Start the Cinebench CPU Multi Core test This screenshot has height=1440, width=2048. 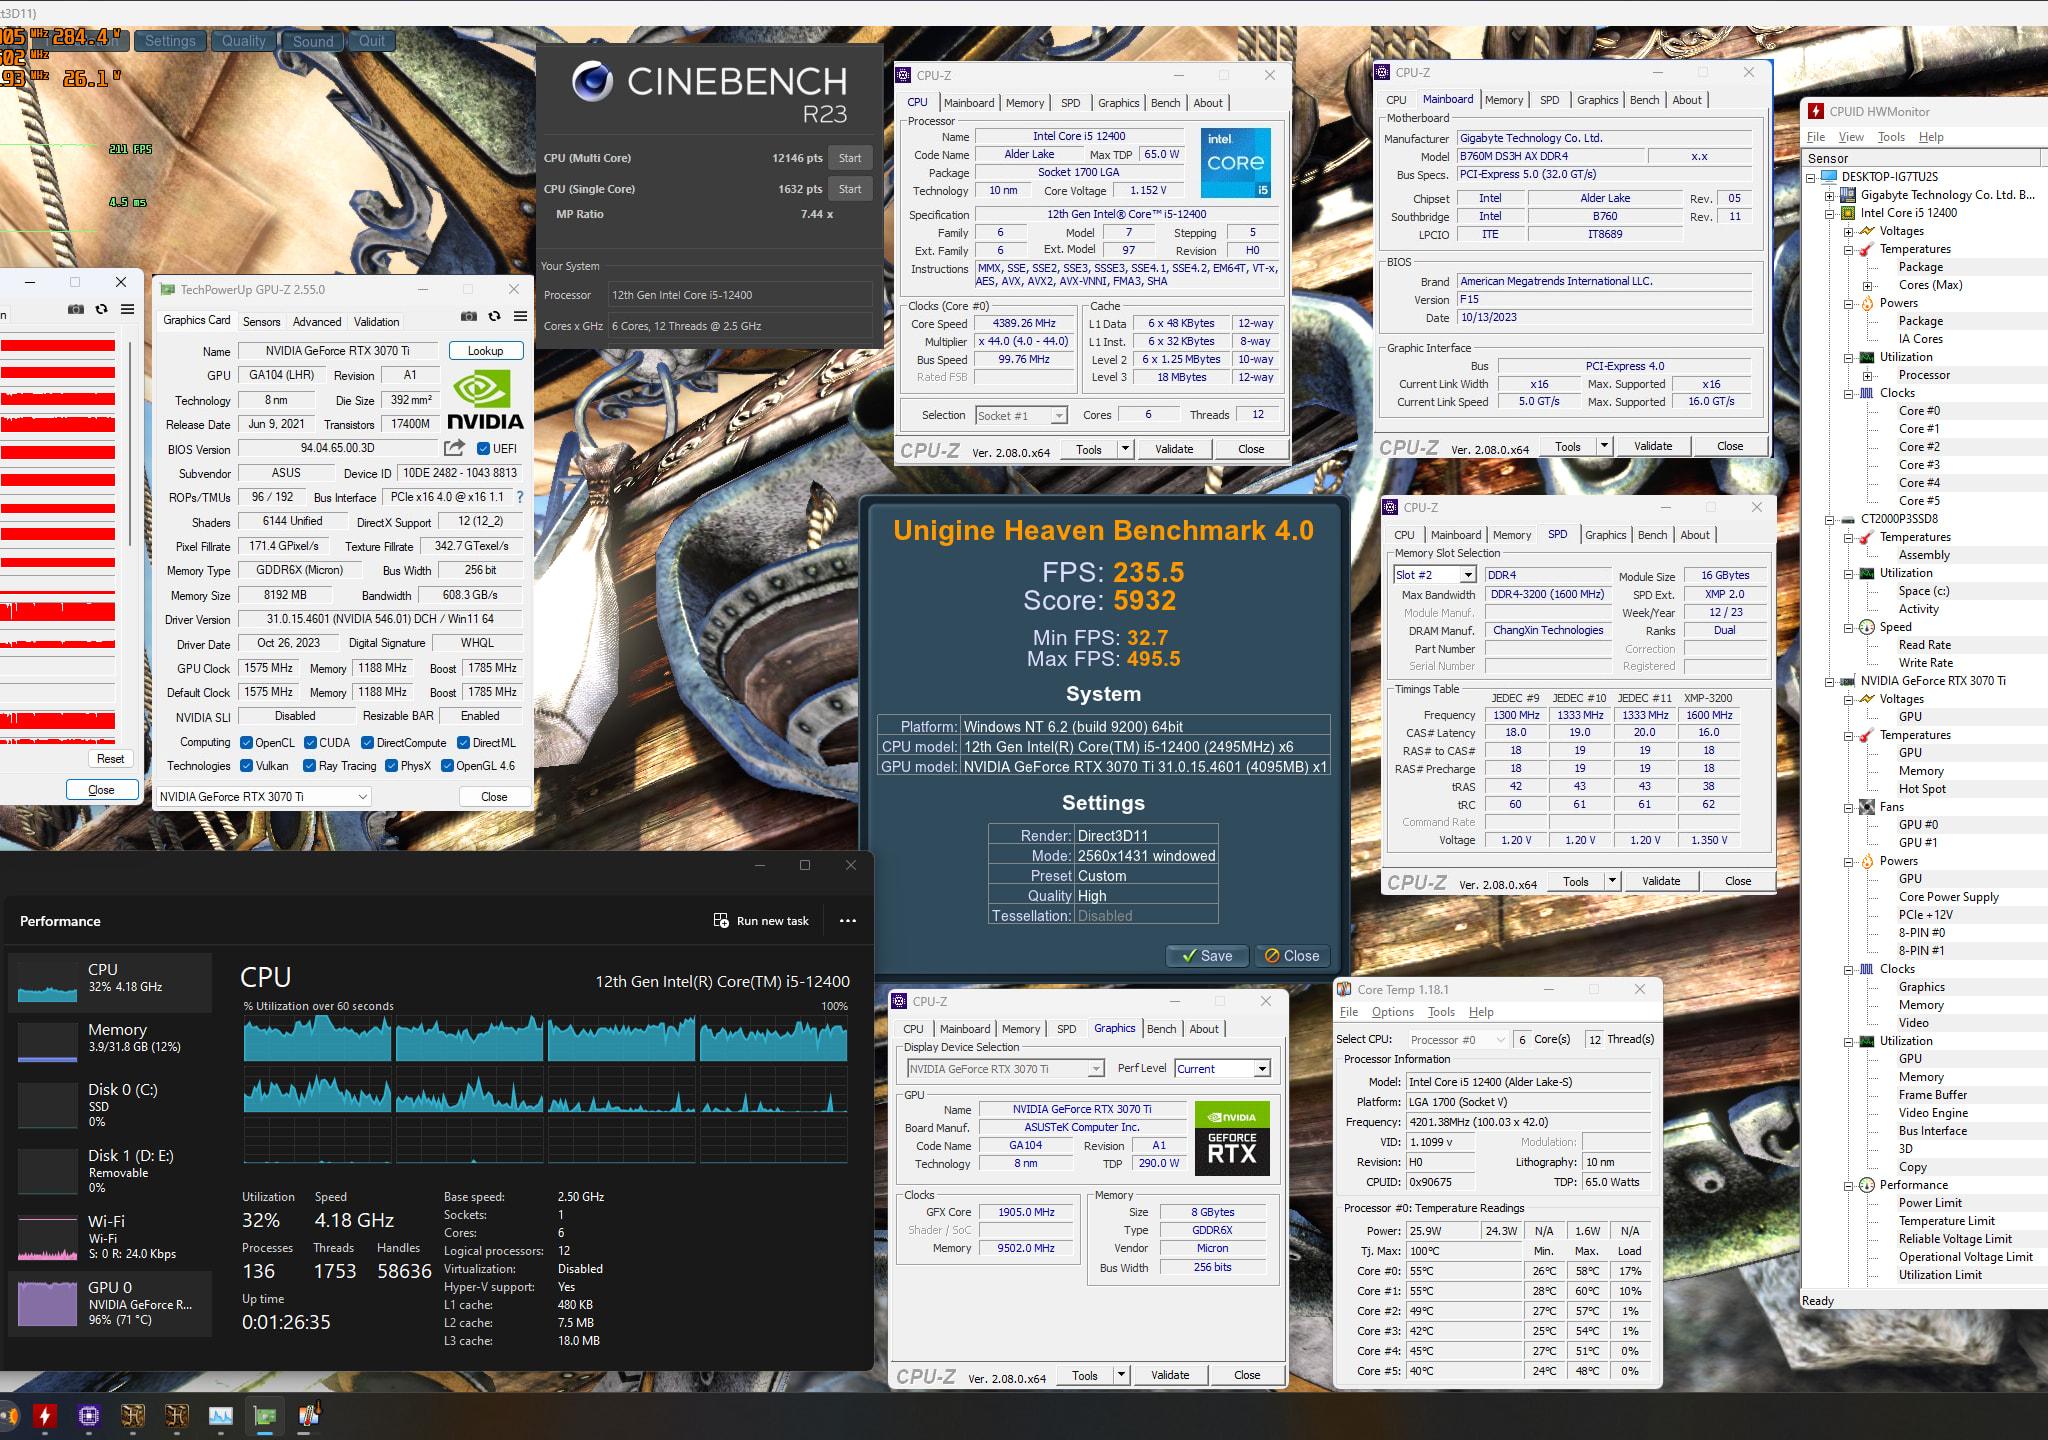[850, 158]
